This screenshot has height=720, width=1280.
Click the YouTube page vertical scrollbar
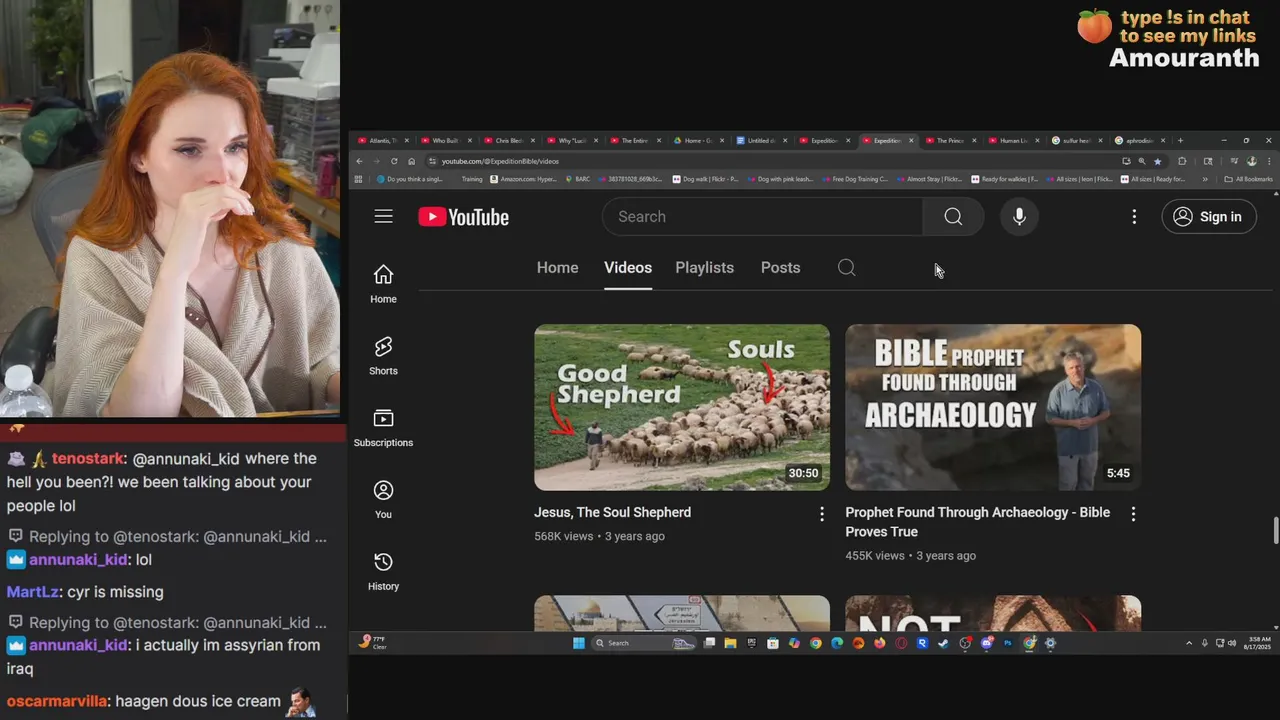coord(1275,530)
